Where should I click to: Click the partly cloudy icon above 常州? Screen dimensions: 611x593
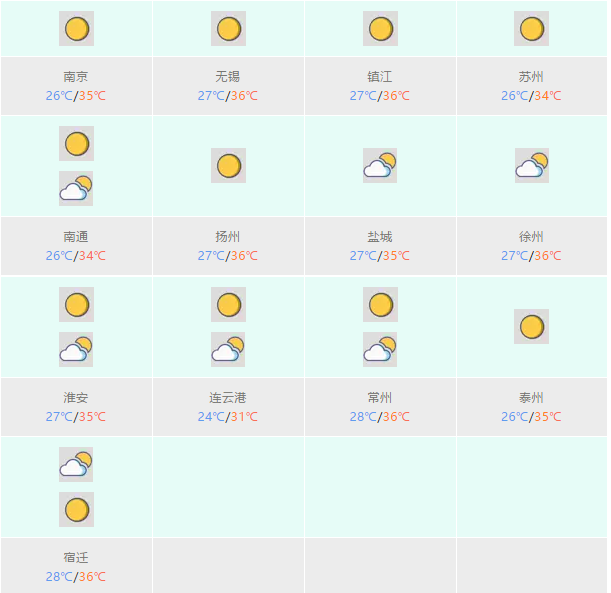click(380, 349)
